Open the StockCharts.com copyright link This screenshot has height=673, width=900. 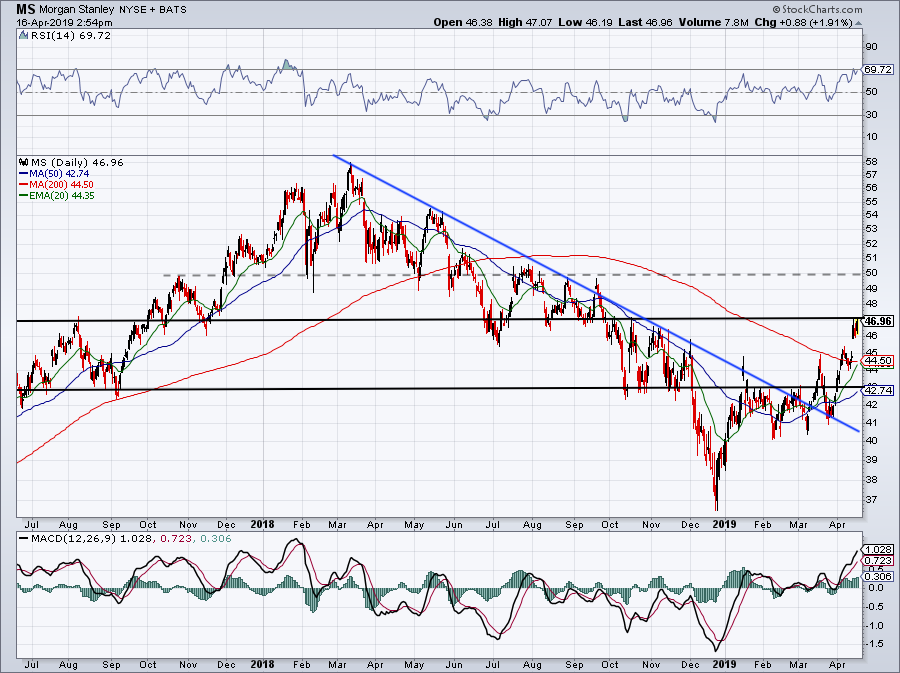(x=817, y=9)
